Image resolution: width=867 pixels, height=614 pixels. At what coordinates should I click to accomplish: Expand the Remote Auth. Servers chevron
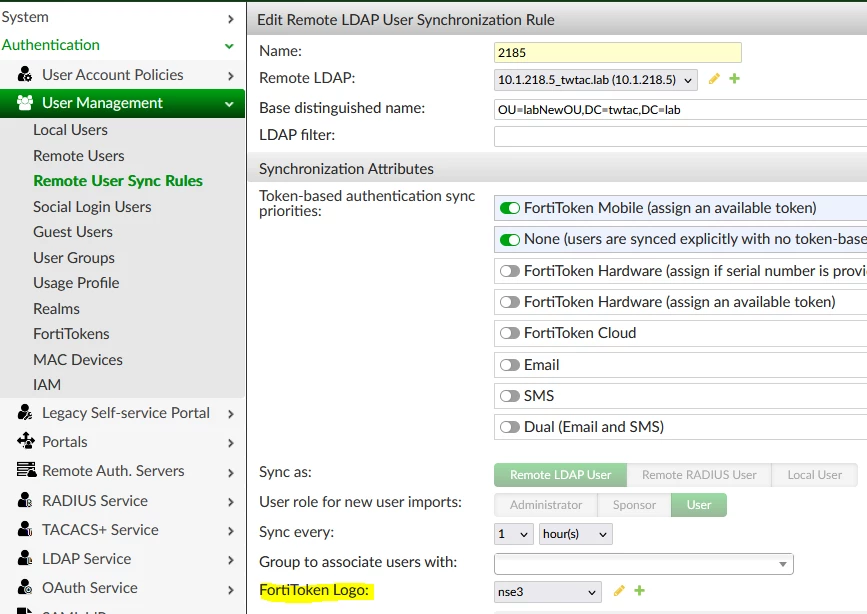(x=231, y=473)
